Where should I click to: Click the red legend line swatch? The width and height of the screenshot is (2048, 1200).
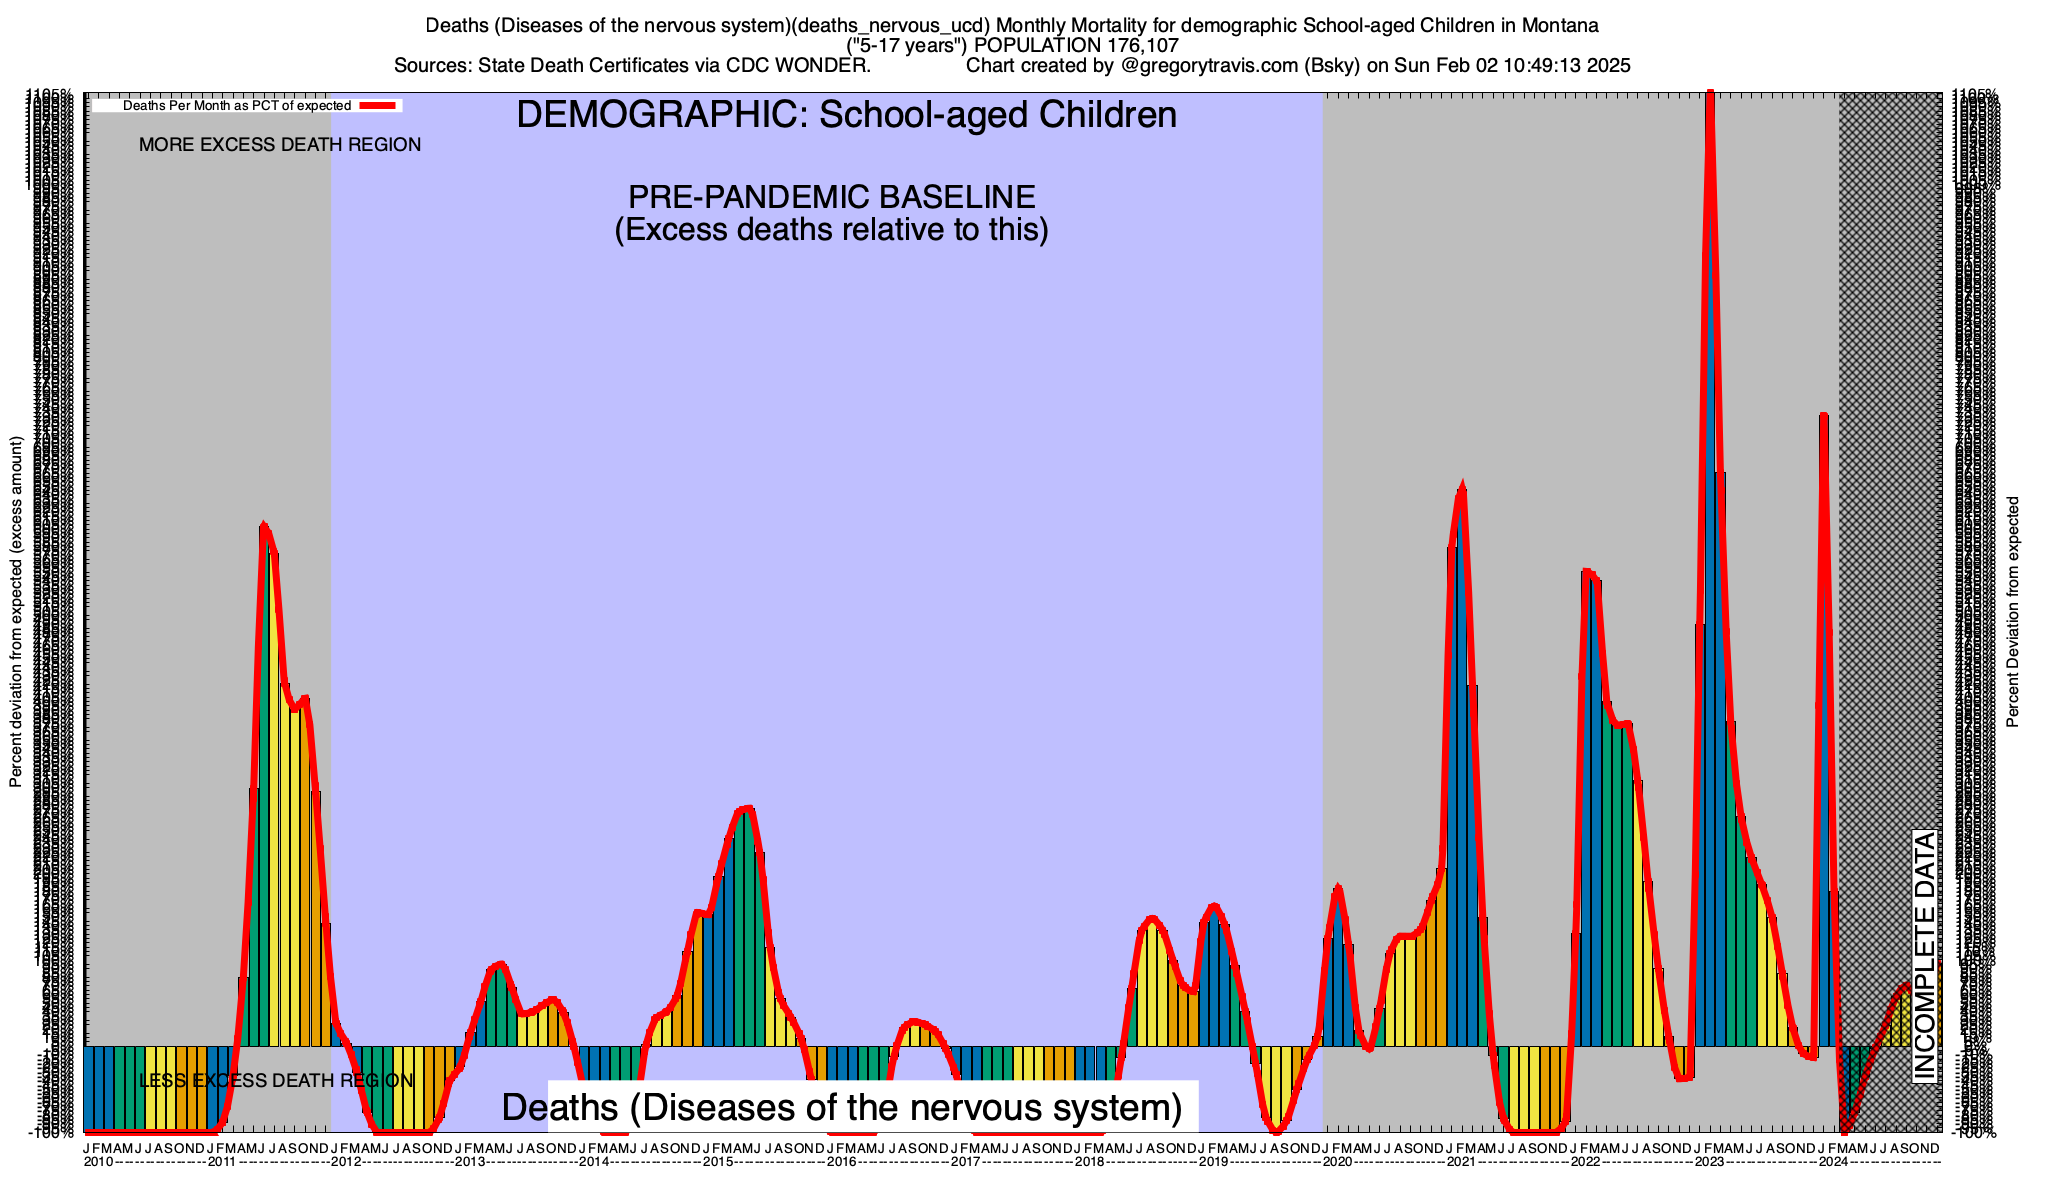point(379,105)
